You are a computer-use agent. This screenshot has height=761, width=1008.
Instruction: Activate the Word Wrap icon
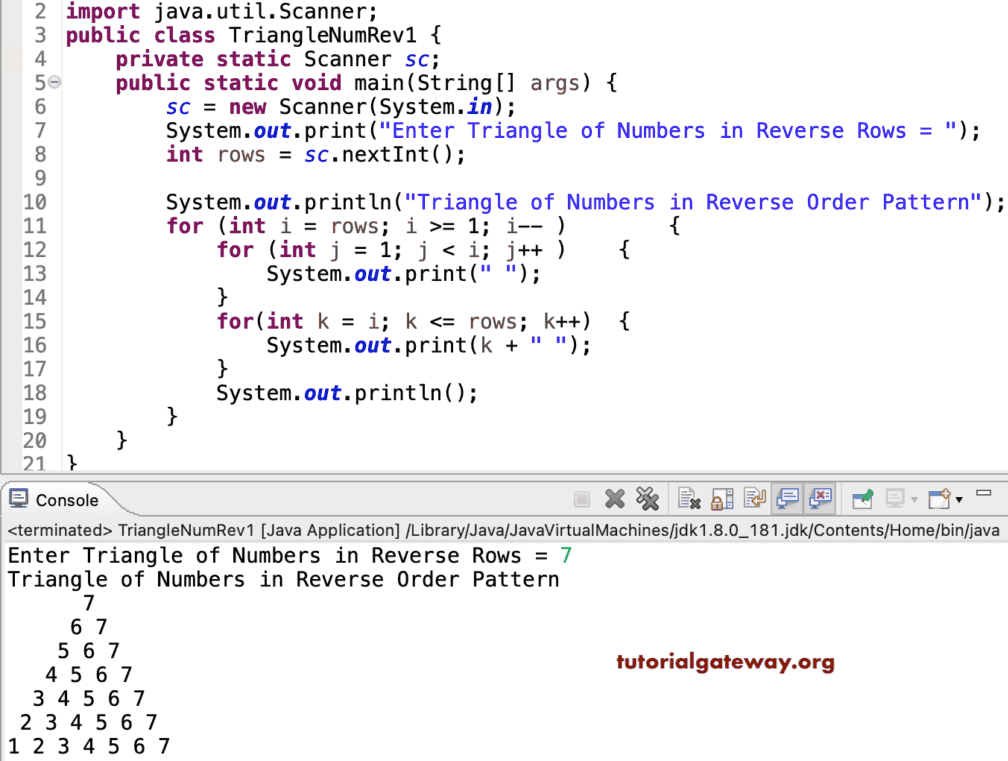[753, 497]
